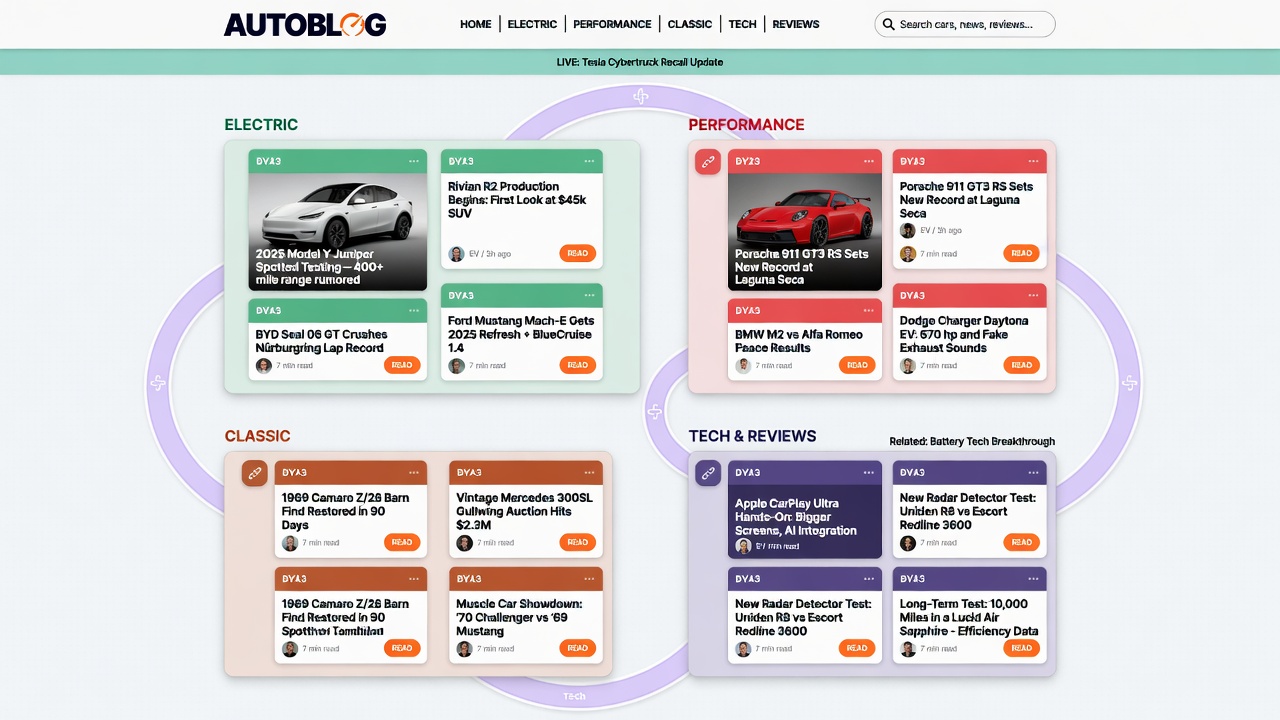Viewport: 1280px width, 720px height.
Task: Open TECH in top navigation
Action: [x=742, y=24]
